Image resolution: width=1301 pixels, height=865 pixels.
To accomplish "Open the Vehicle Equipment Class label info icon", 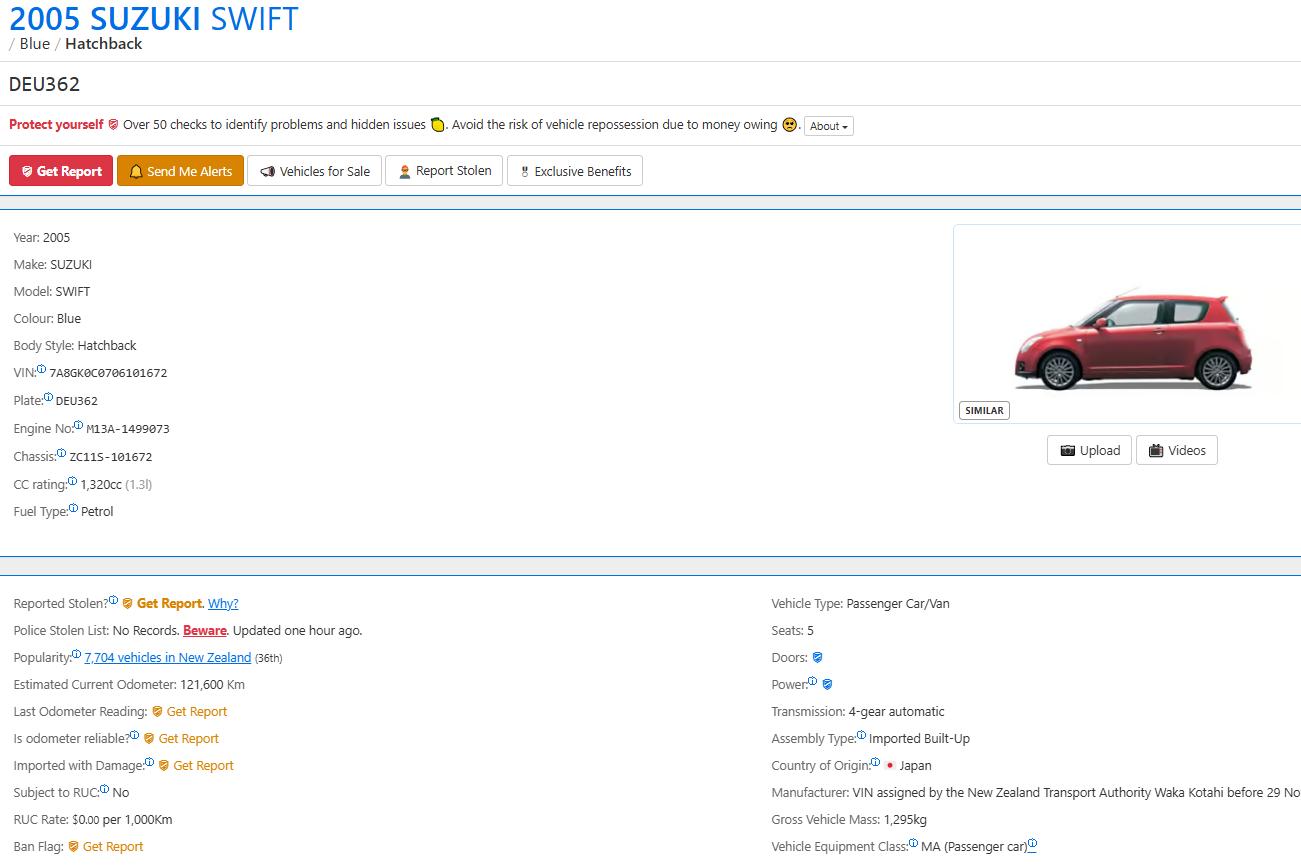I will (914, 843).
